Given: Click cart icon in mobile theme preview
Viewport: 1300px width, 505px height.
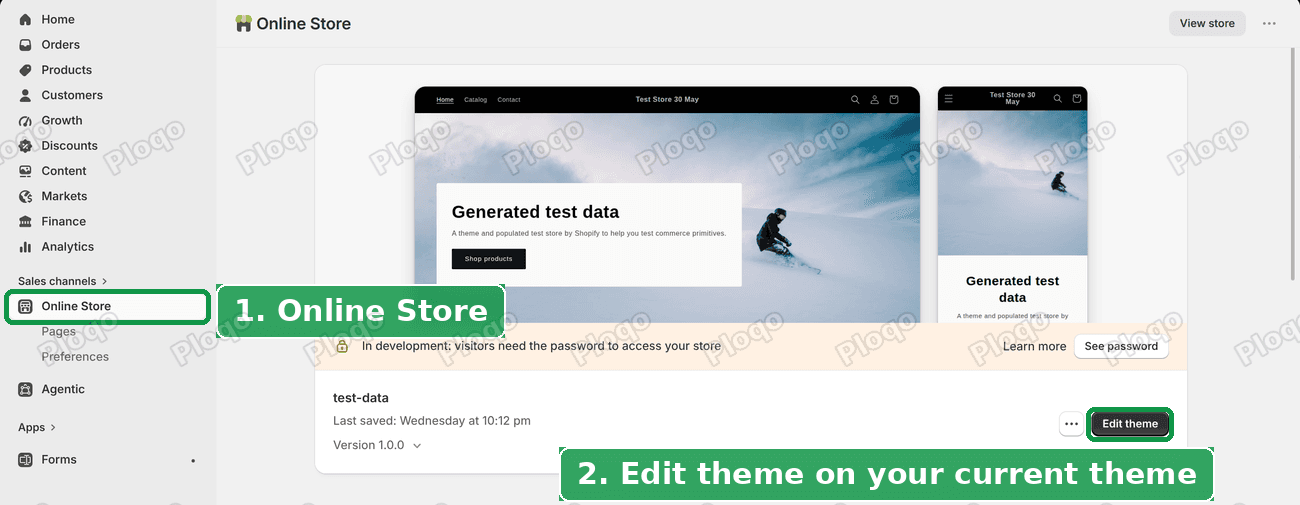Looking at the screenshot, I should (x=1077, y=98).
